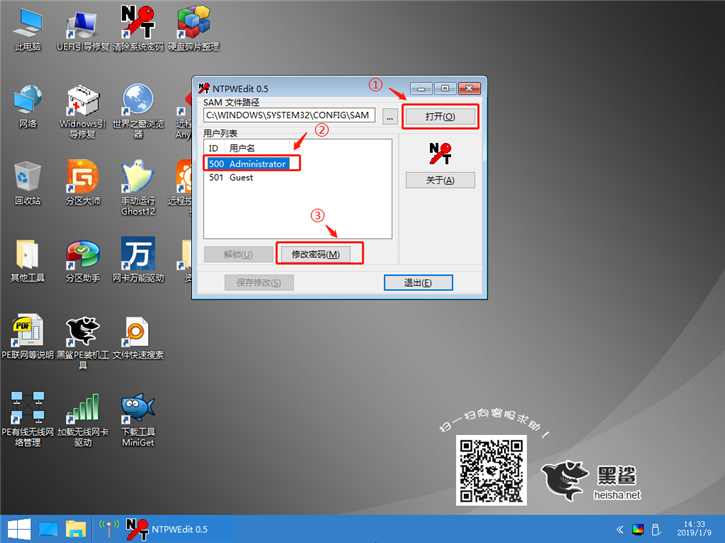Open the 清除系统密码 desktop shortcut
This screenshot has width=725, height=543.
click(x=139, y=24)
